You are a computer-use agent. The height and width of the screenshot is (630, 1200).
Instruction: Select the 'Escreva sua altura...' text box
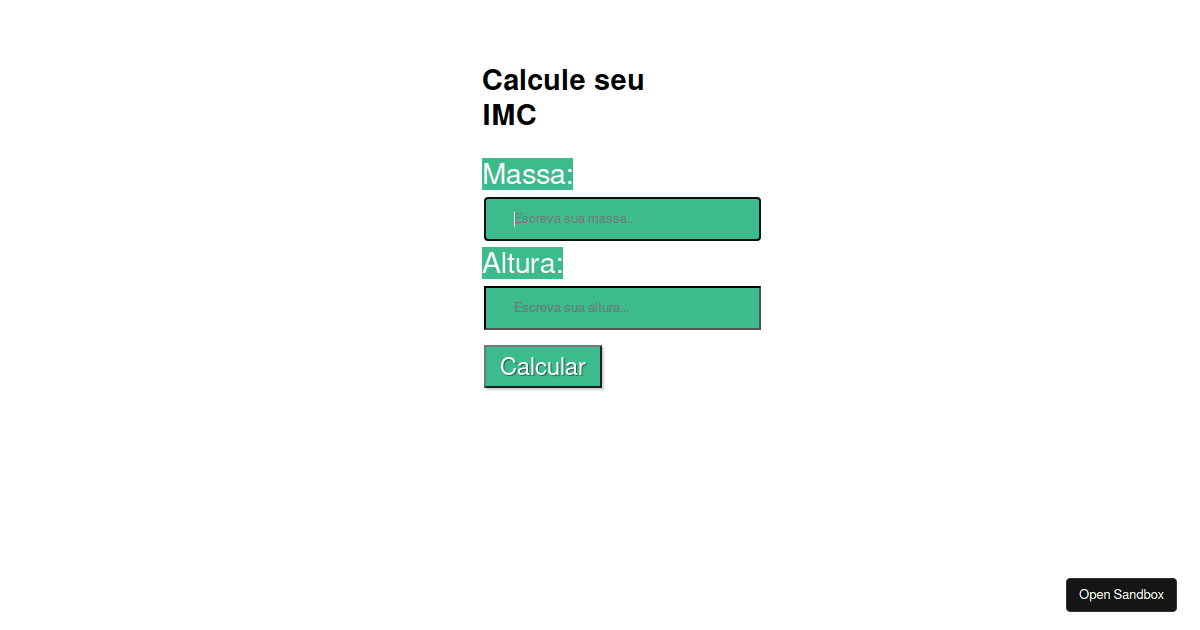tap(620, 307)
